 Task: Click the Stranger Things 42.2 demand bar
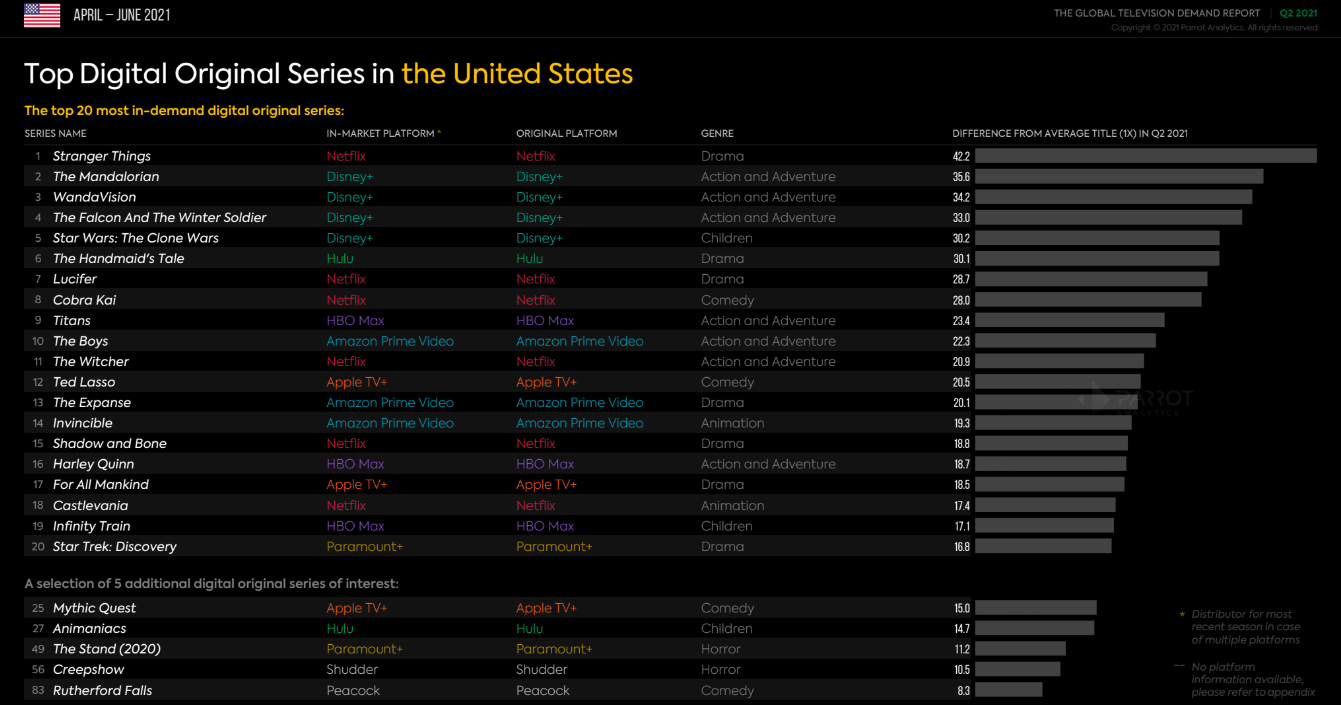tap(1145, 156)
